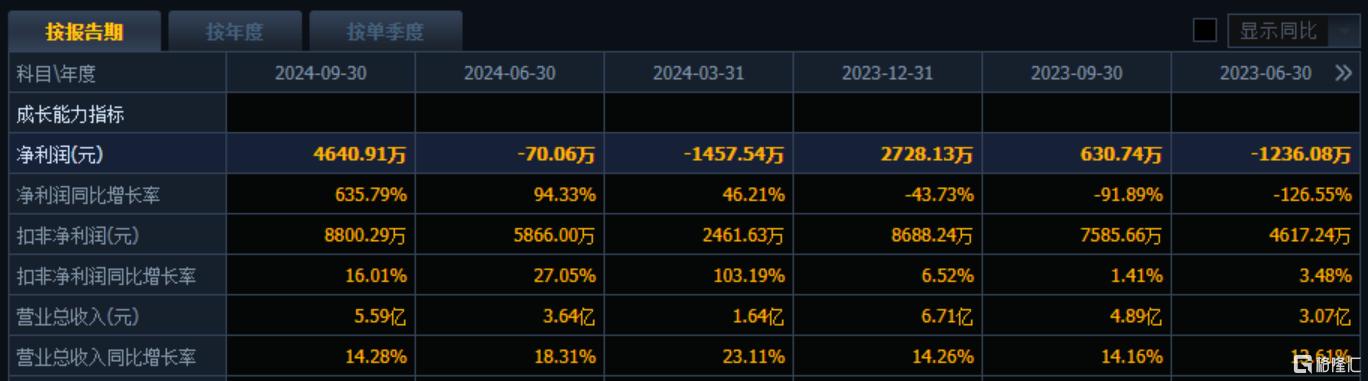
Task: Click the 显示同比 label button
Action: pyautogui.click(x=1279, y=31)
